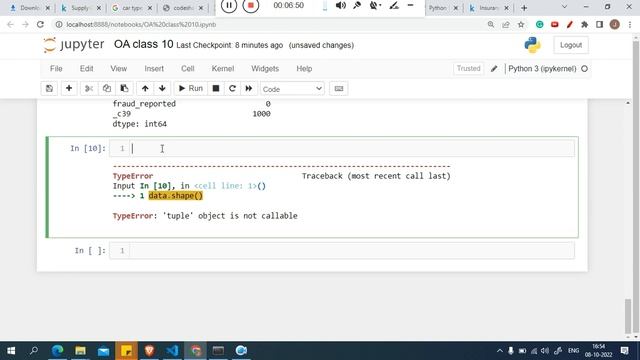
Task: Open the browser three-dot menu
Action: tap(630, 24)
